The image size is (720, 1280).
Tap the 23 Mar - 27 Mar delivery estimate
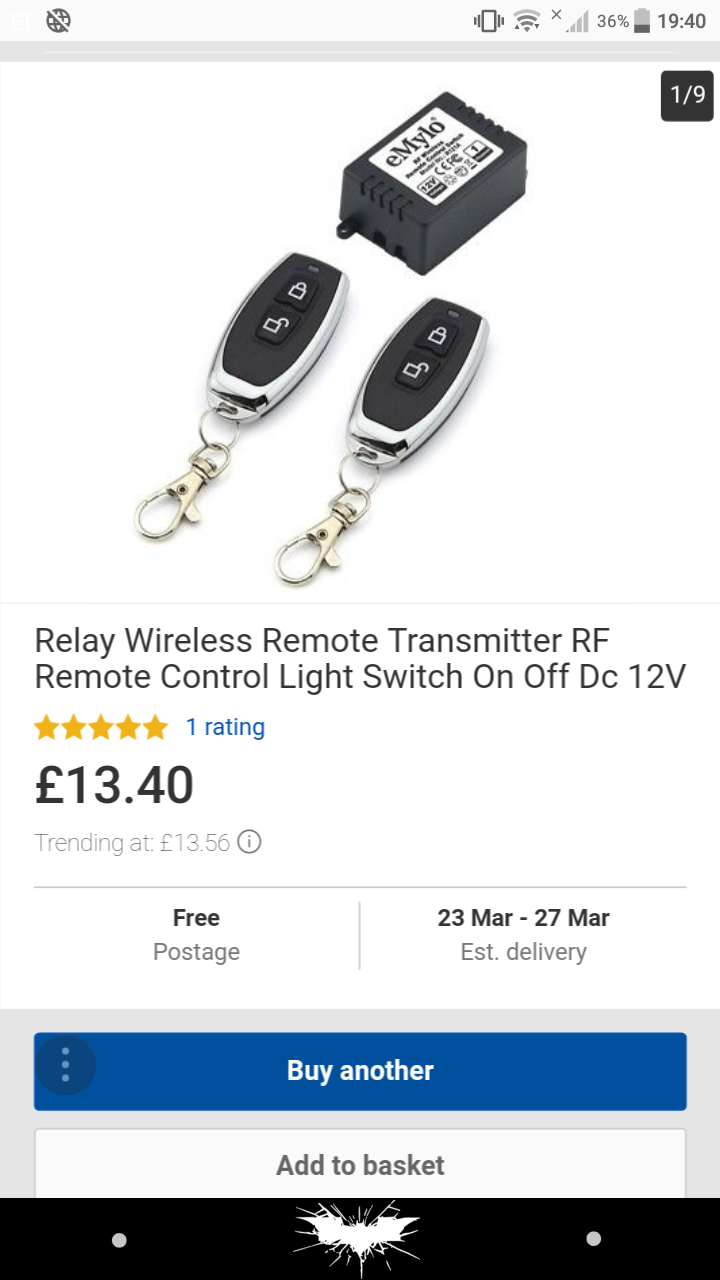pyautogui.click(x=523, y=935)
